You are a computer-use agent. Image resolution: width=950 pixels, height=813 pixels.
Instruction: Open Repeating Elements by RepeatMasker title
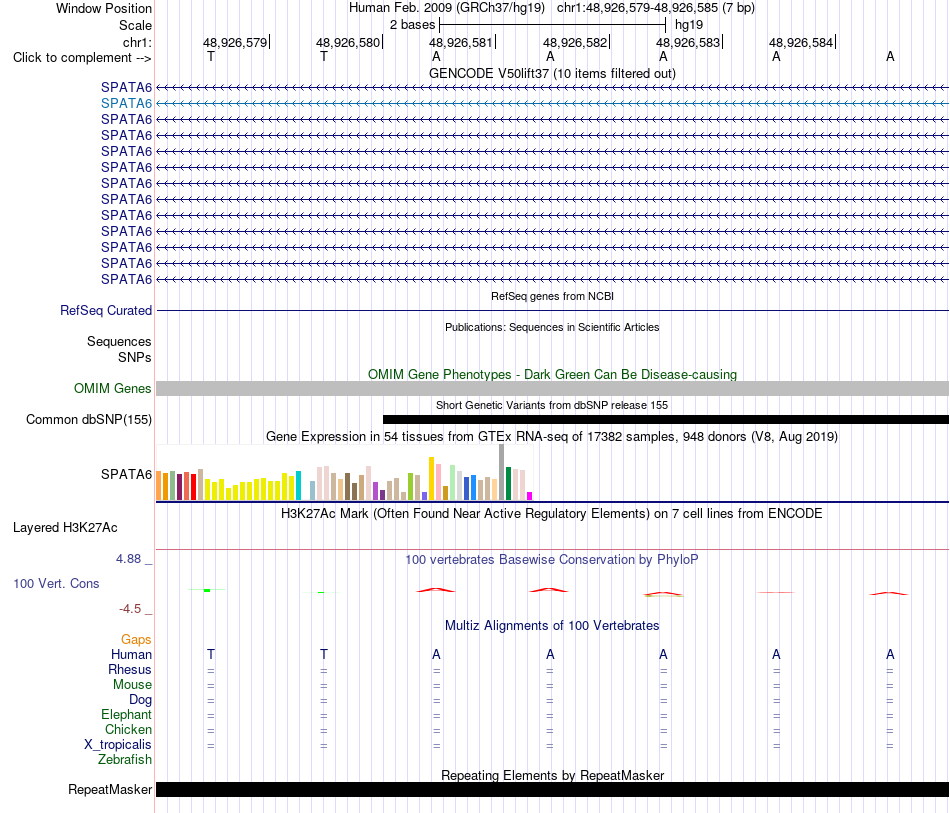click(552, 775)
